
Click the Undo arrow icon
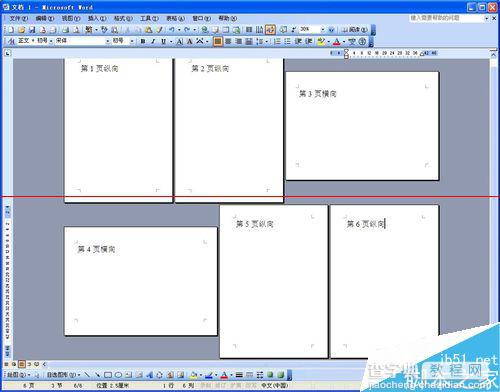(172, 30)
